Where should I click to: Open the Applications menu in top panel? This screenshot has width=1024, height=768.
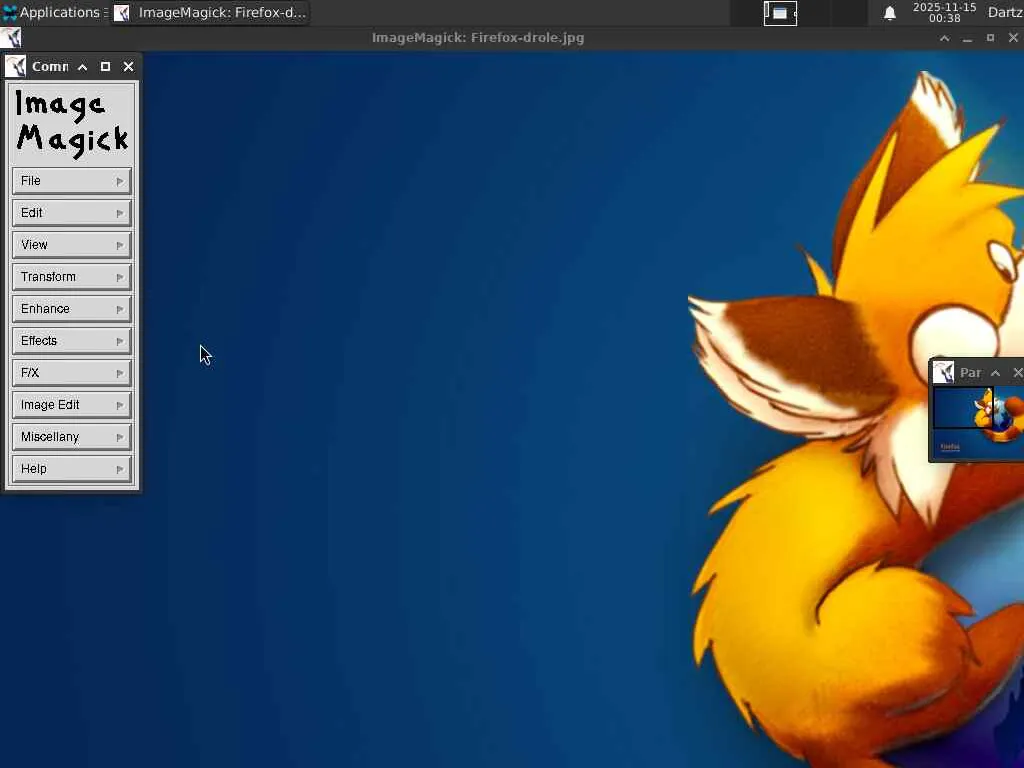click(54, 12)
